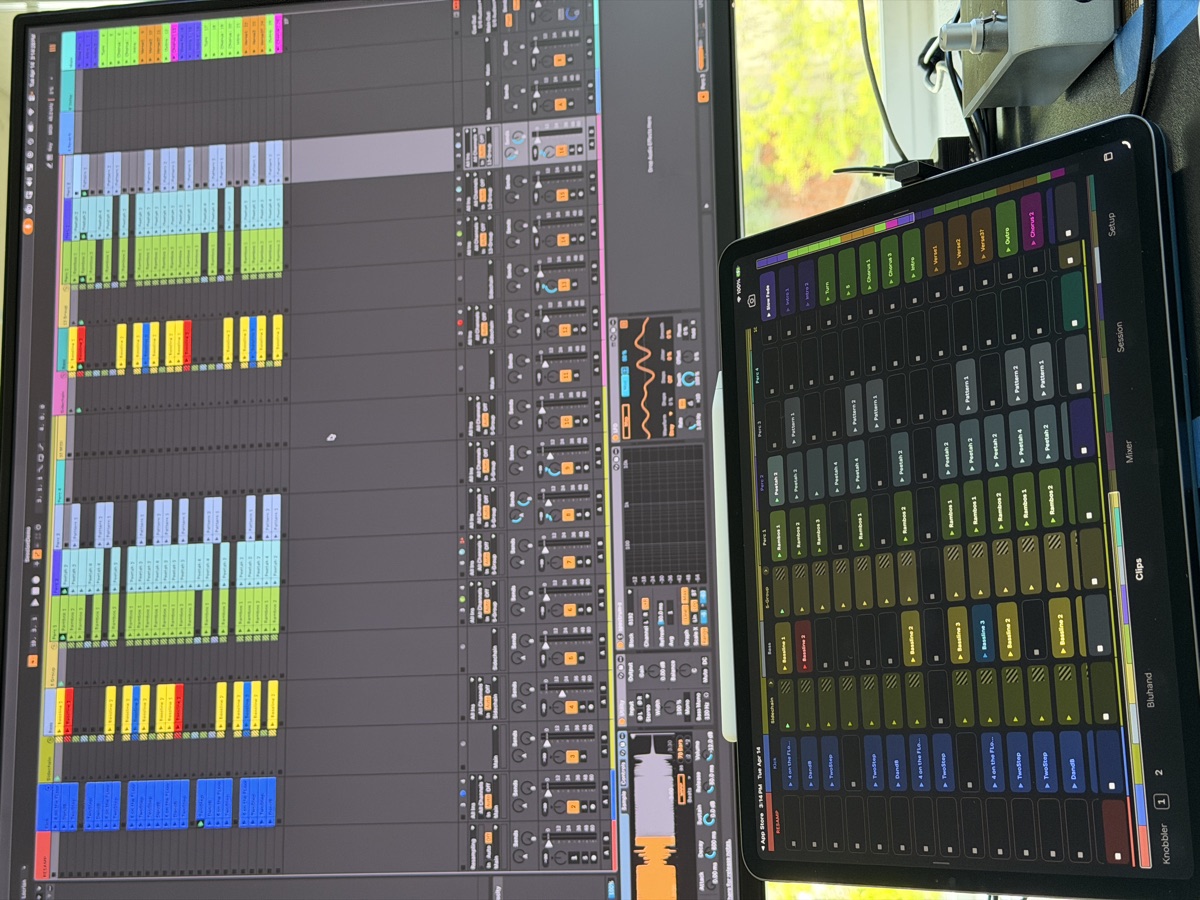Launch the Chorus 3 scene

(890, 262)
